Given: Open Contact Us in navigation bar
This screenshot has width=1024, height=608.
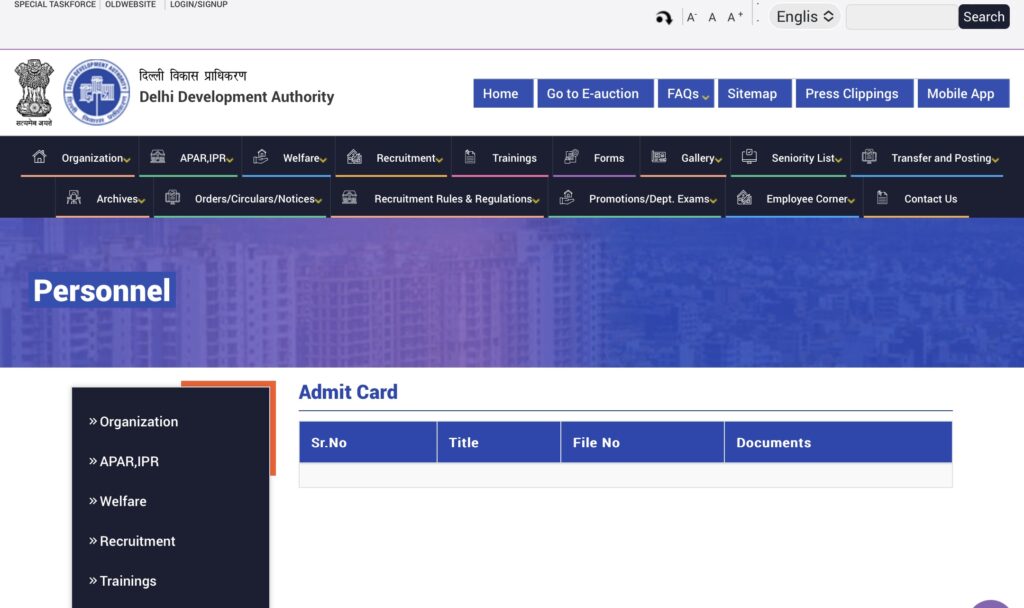Looking at the screenshot, I should tap(930, 199).
